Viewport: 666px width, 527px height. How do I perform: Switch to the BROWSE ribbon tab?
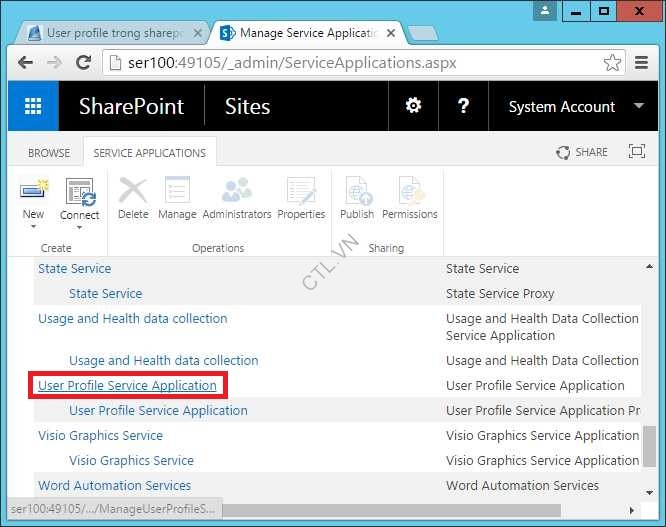coord(49,153)
